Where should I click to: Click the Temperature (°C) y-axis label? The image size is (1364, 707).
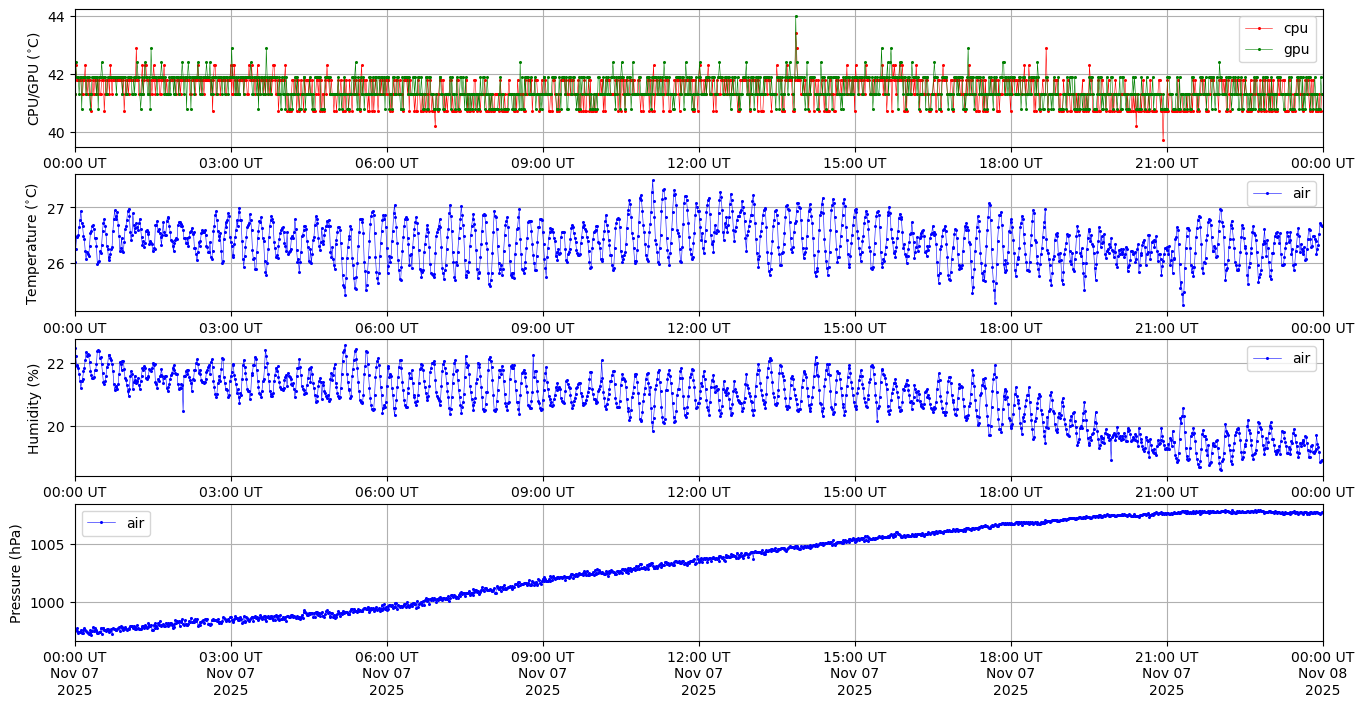point(33,243)
